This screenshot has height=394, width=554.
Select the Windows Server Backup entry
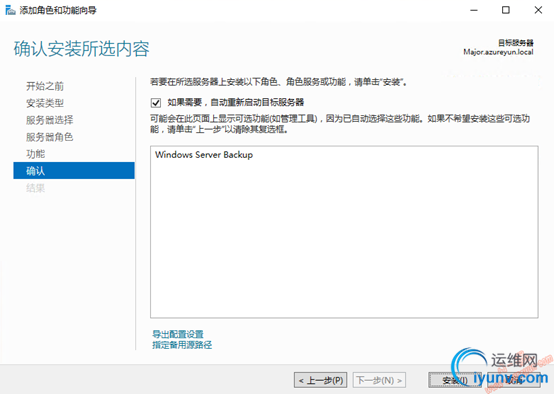click(204, 155)
